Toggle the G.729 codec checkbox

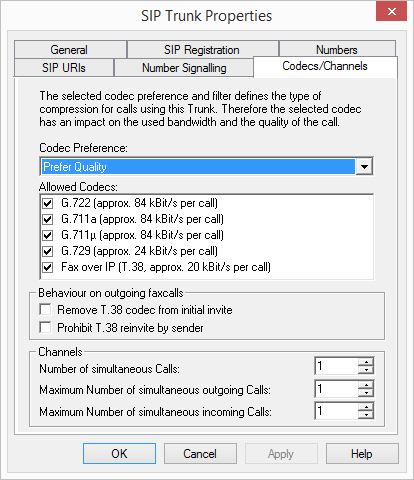coord(48,251)
